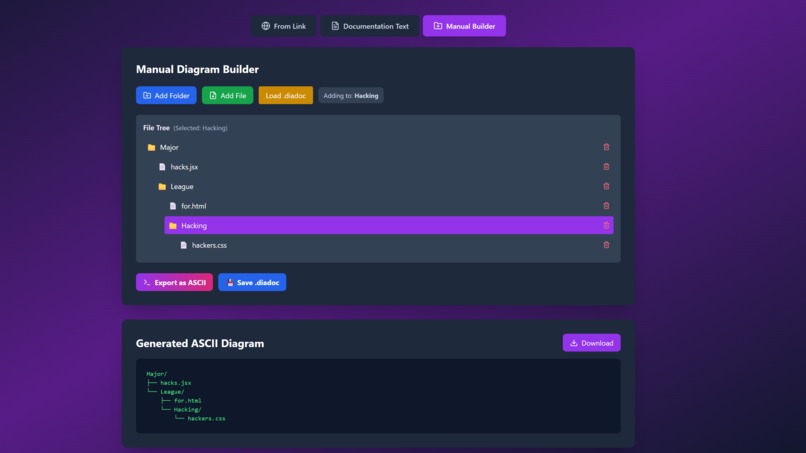Select the Major folder in file tree
Image resolution: width=806 pixels, height=453 pixels.
tap(378, 147)
